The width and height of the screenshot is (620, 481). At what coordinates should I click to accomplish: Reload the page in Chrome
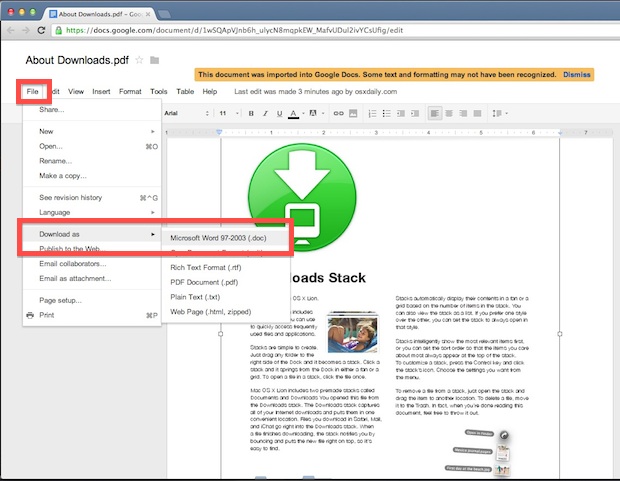coord(41,30)
